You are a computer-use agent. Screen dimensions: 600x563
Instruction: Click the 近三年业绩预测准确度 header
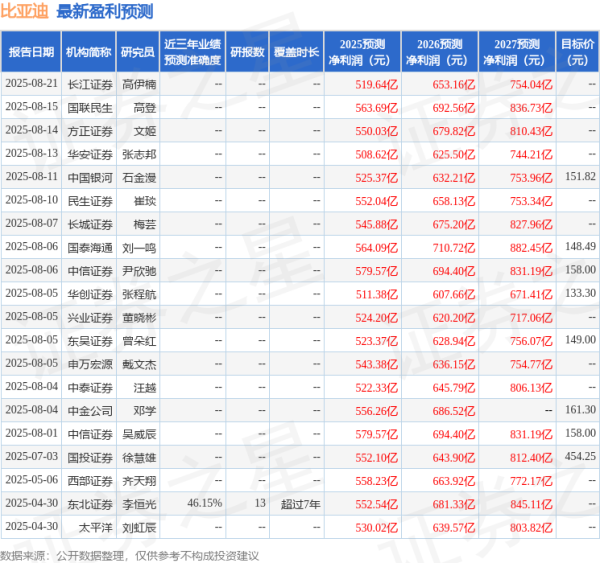tap(192, 52)
